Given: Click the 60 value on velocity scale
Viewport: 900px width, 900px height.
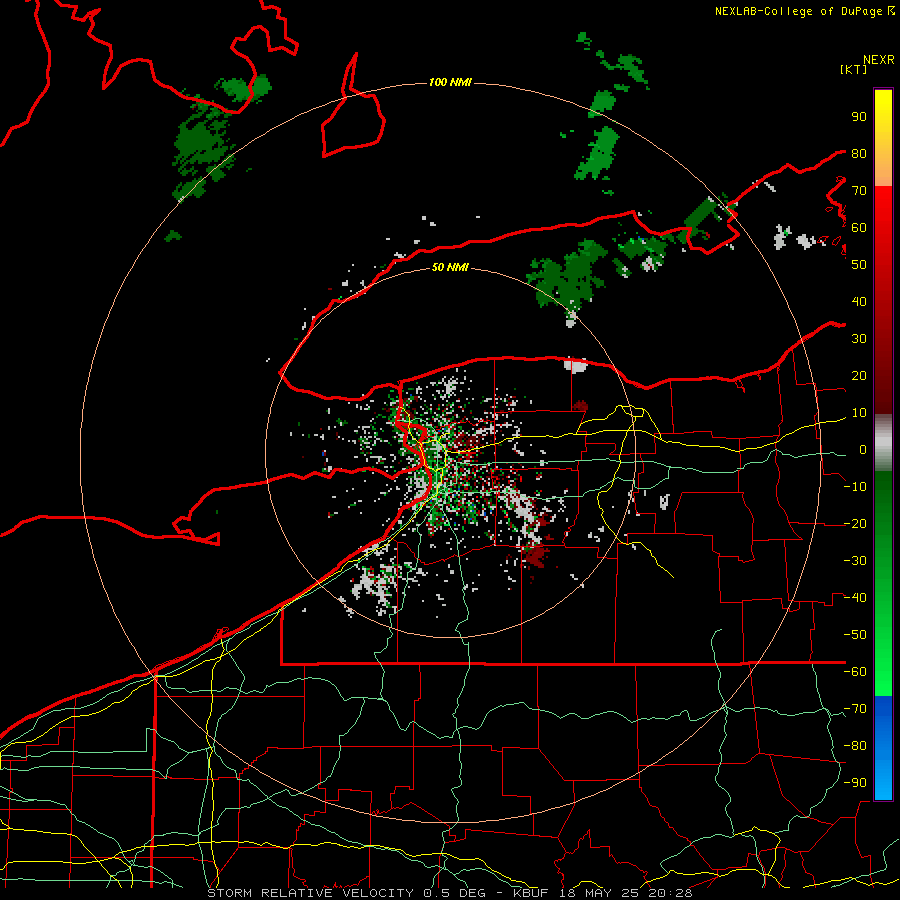Looking at the screenshot, I should [x=859, y=228].
